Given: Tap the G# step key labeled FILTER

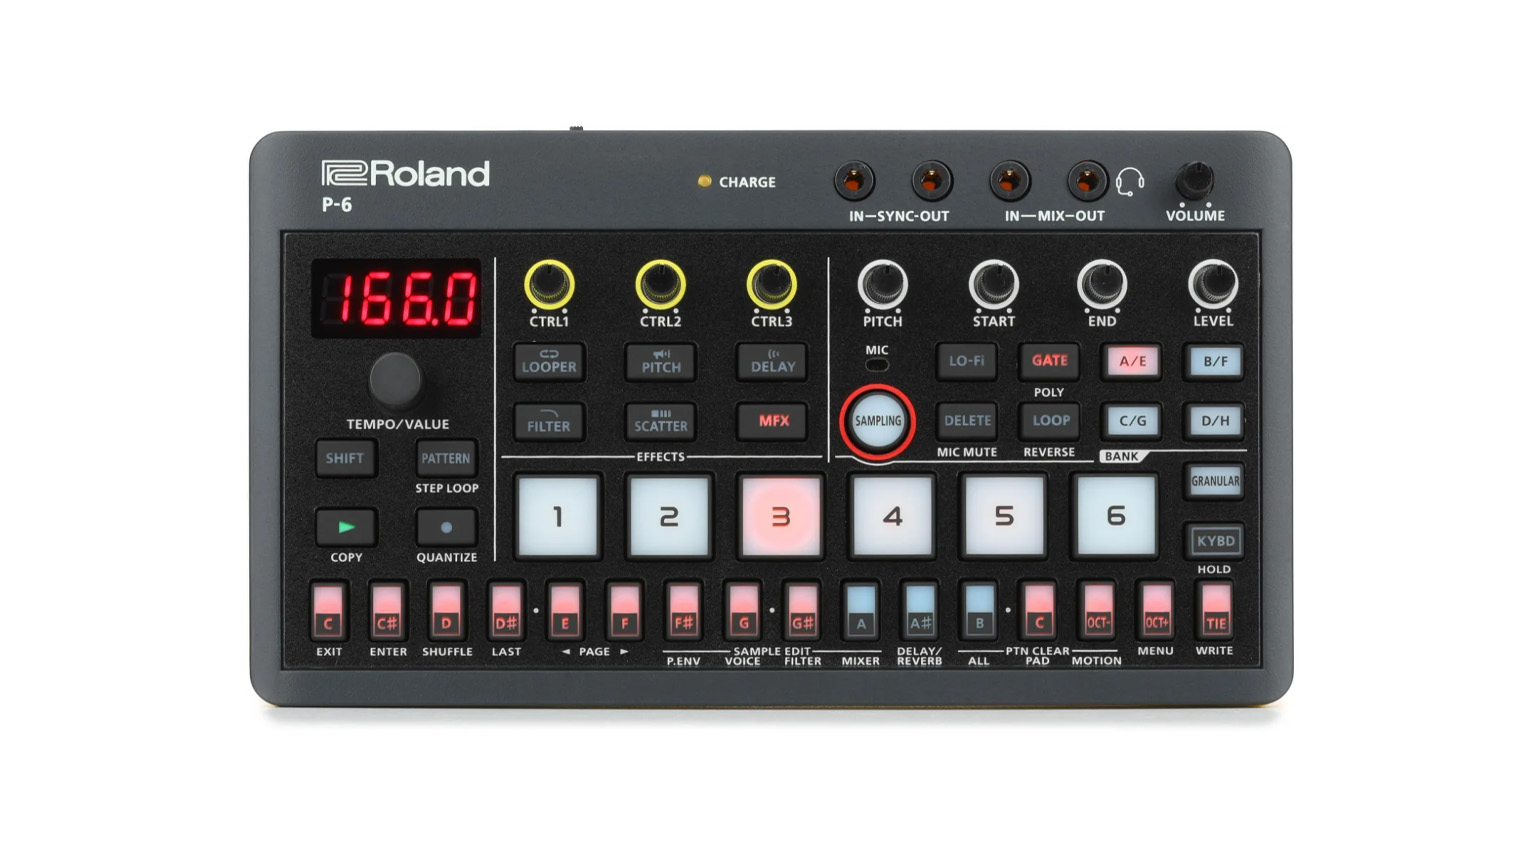Looking at the screenshot, I should pyautogui.click(x=802, y=610).
